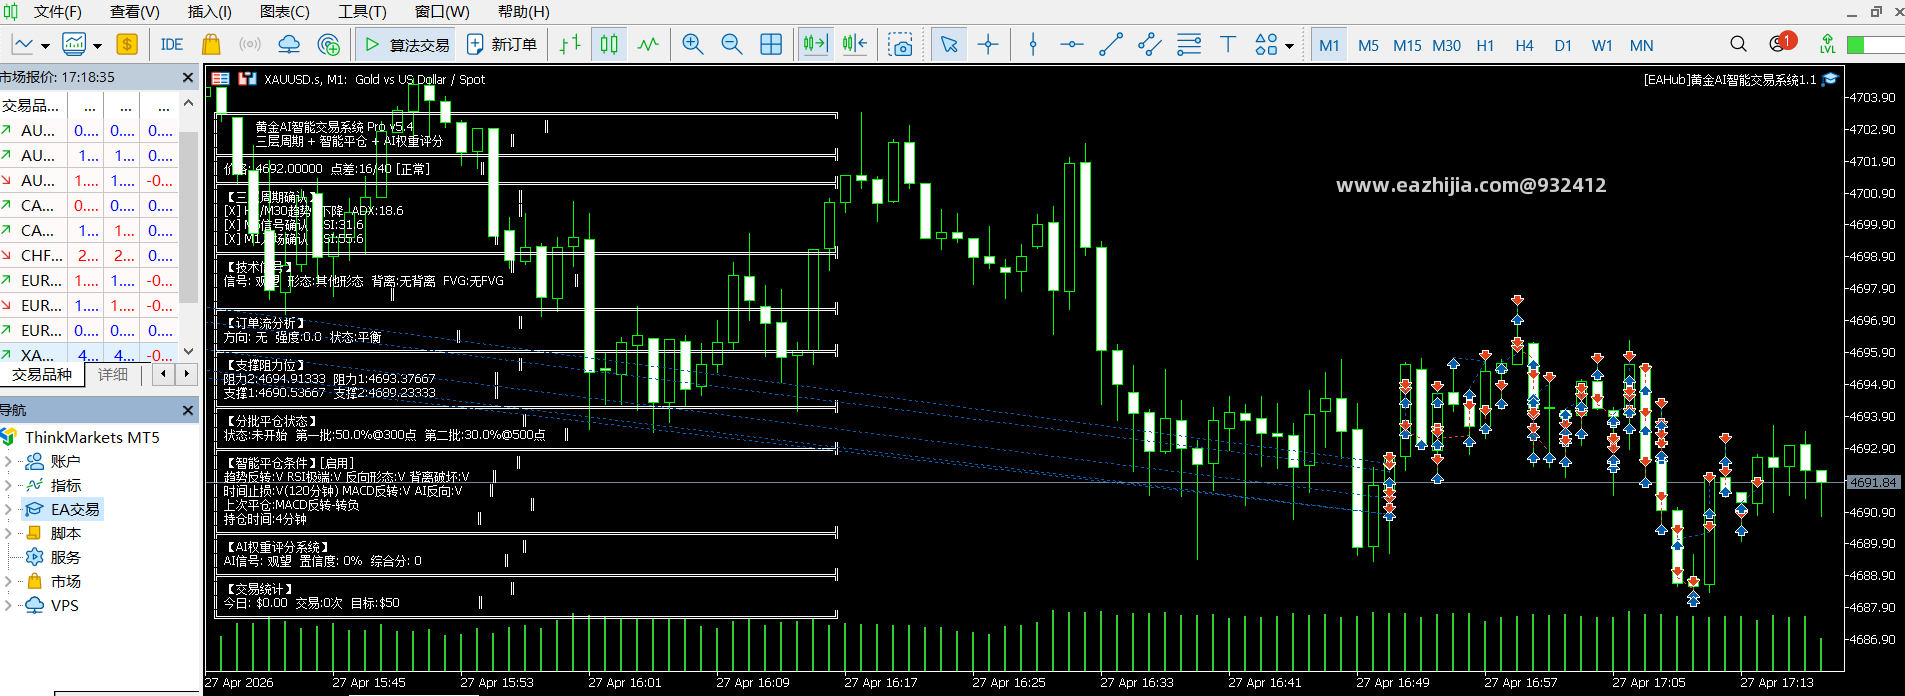Open shapes objects dropdown arrow
Screen dimensions: 1905x696
click(1289, 46)
